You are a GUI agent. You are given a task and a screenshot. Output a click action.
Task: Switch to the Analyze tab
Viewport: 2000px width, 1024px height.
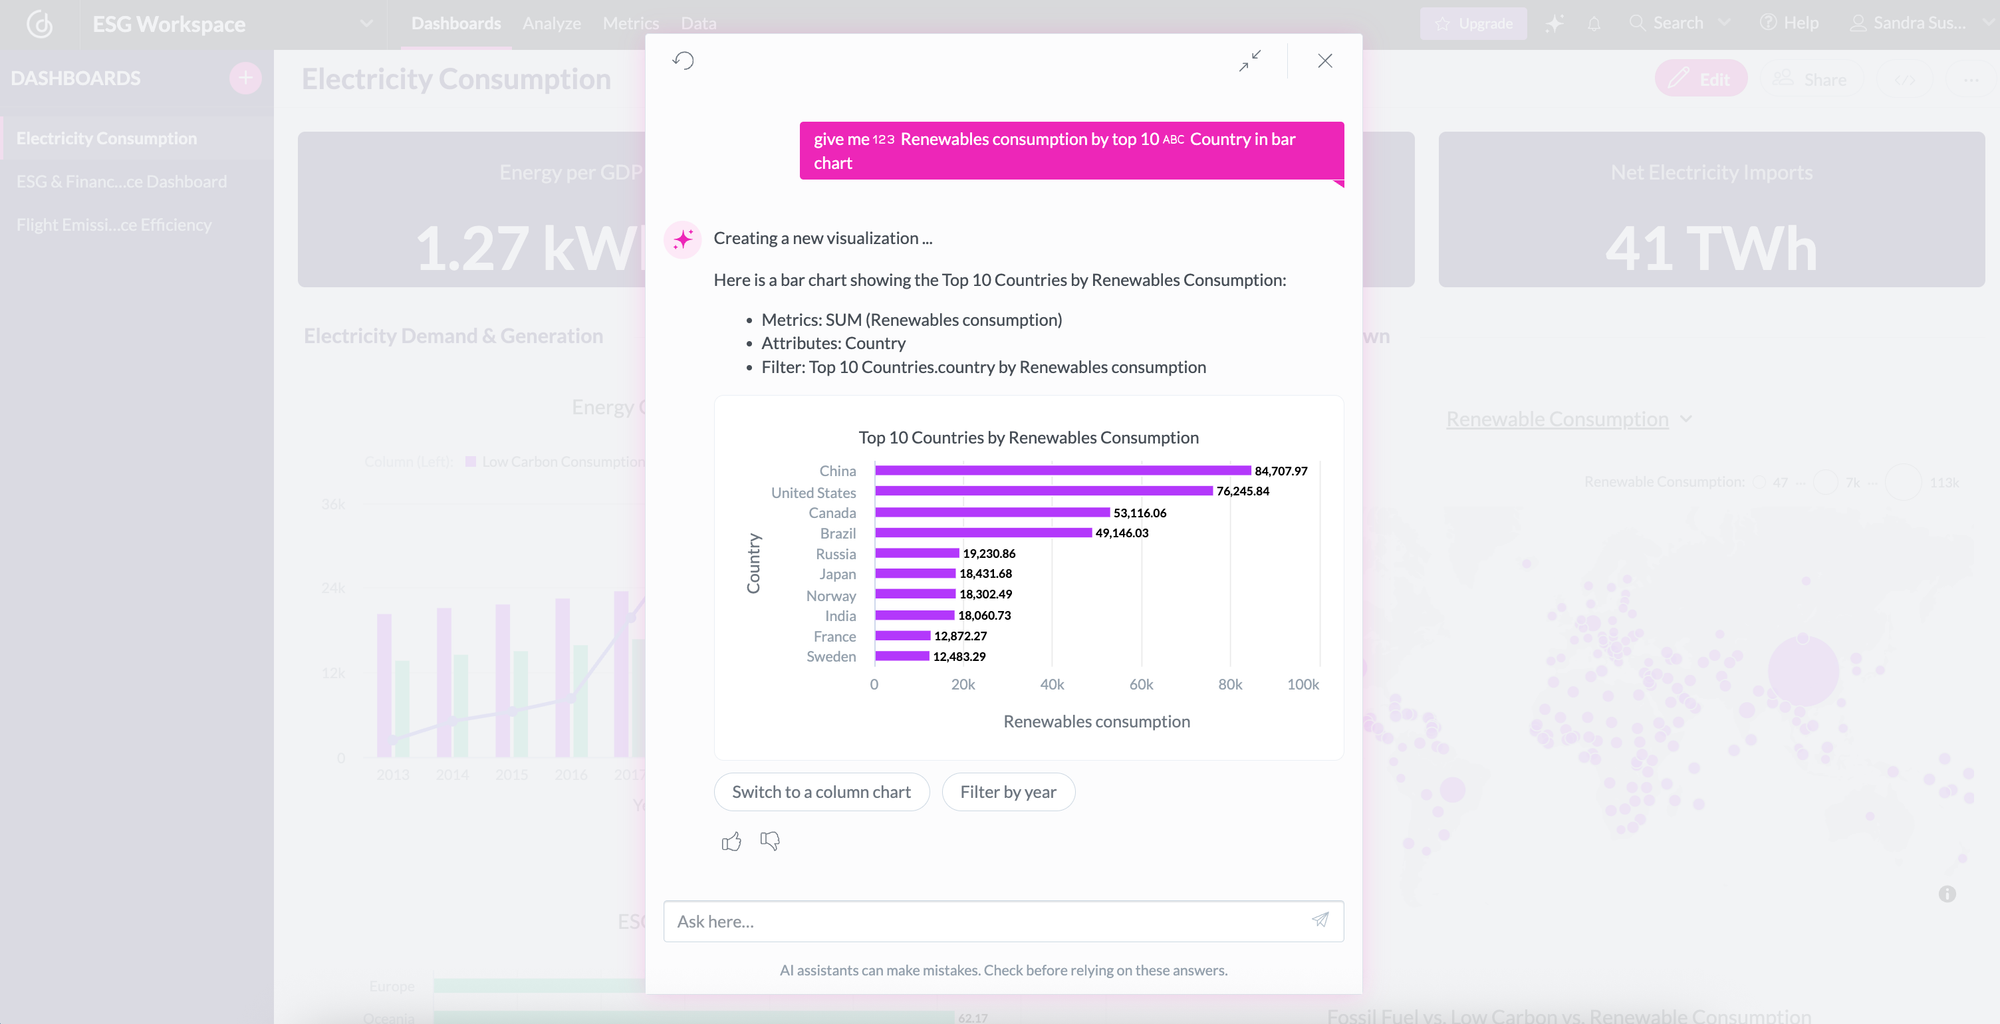click(x=551, y=22)
